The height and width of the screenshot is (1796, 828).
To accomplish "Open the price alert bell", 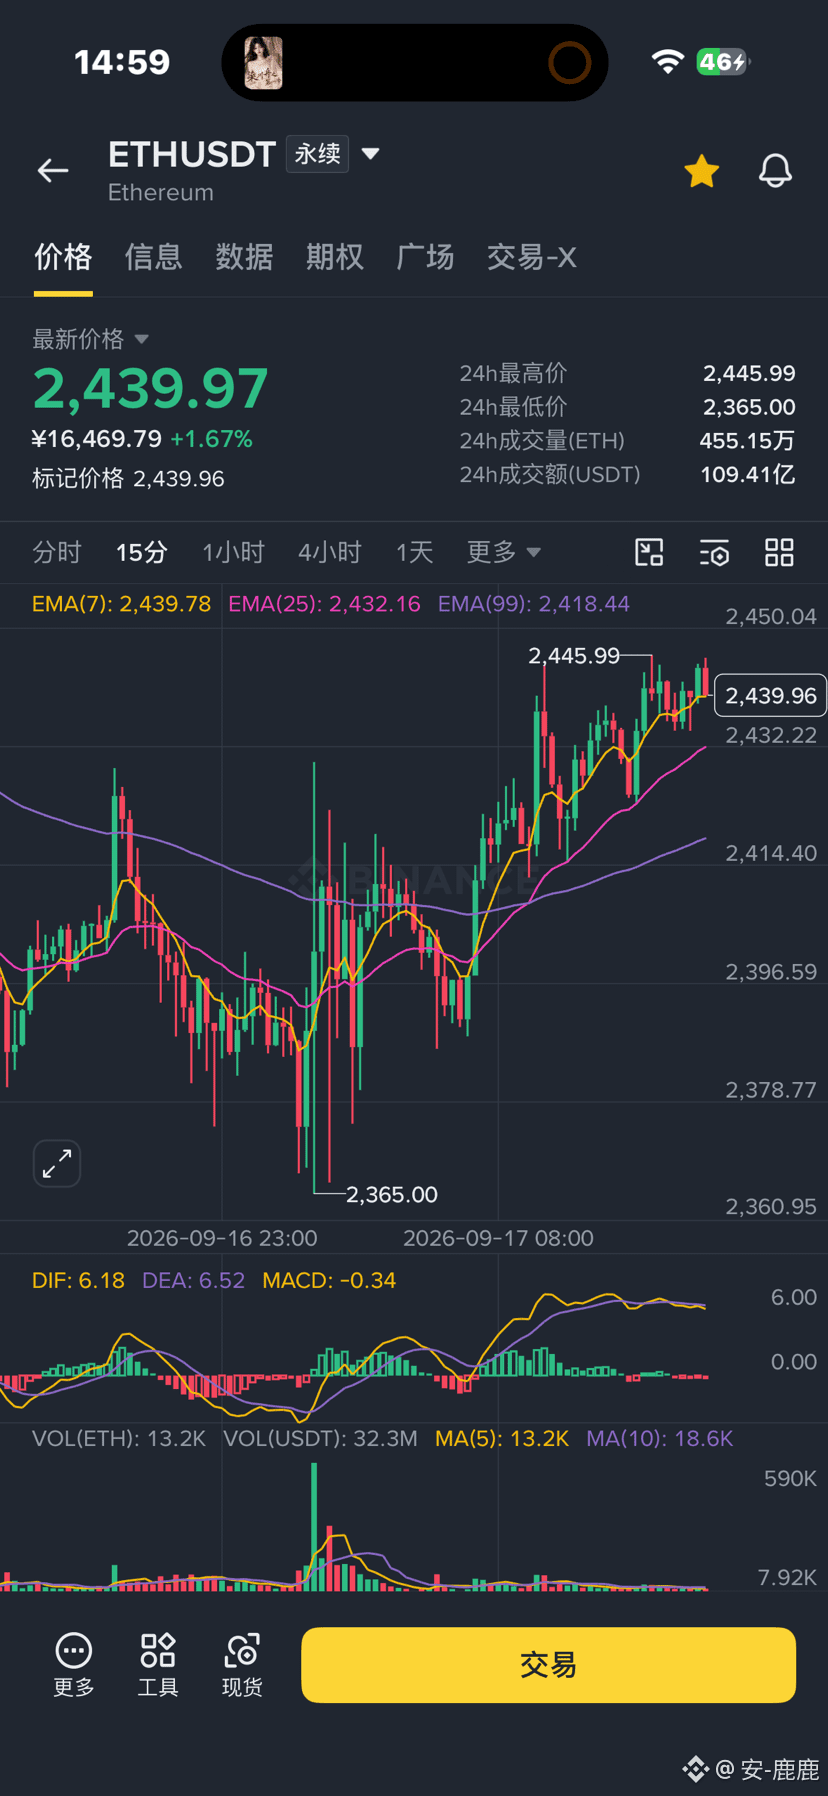I will point(775,171).
